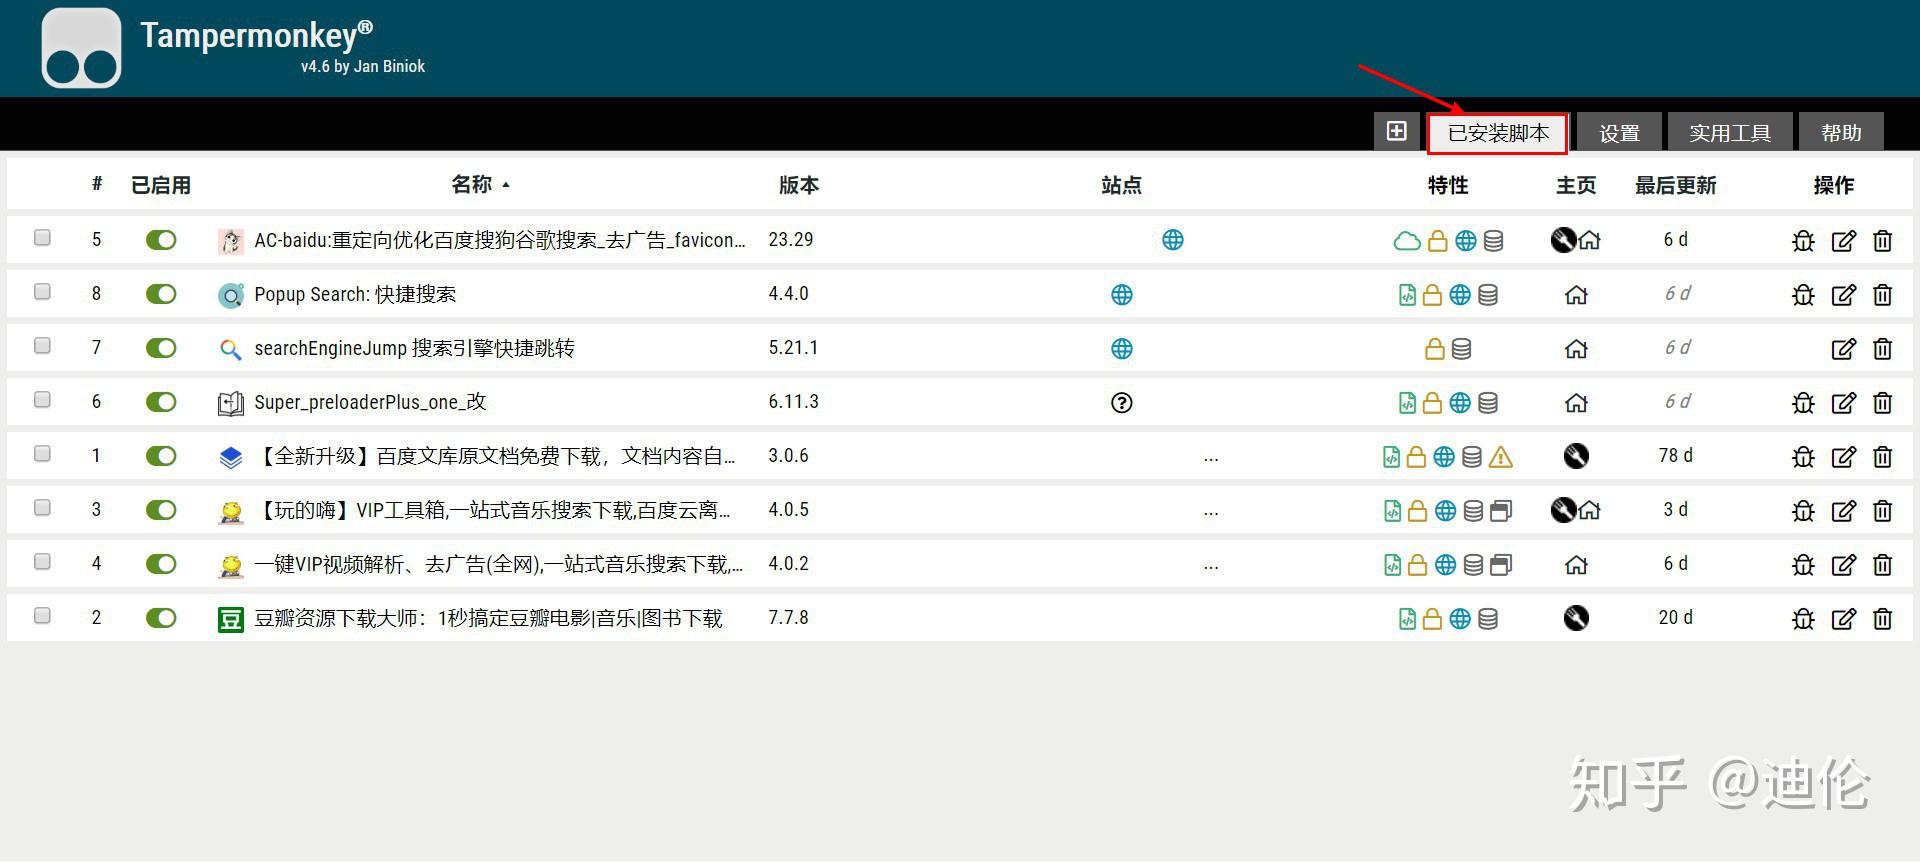This screenshot has width=1920, height=862.
Task: Open searchEngineJump 搜索引擎快捷跳转 script
Action: pos(414,348)
